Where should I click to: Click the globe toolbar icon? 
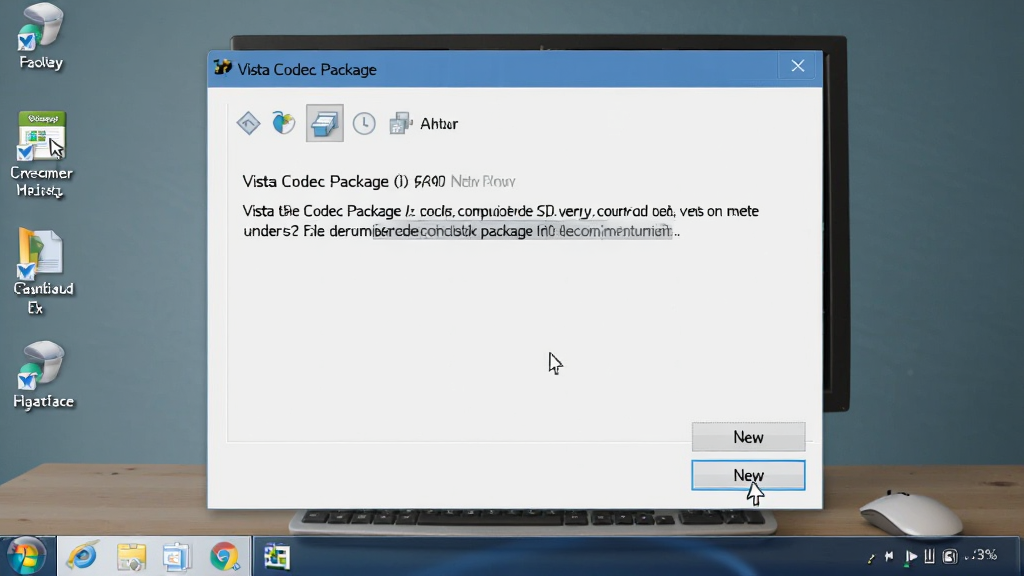283,123
